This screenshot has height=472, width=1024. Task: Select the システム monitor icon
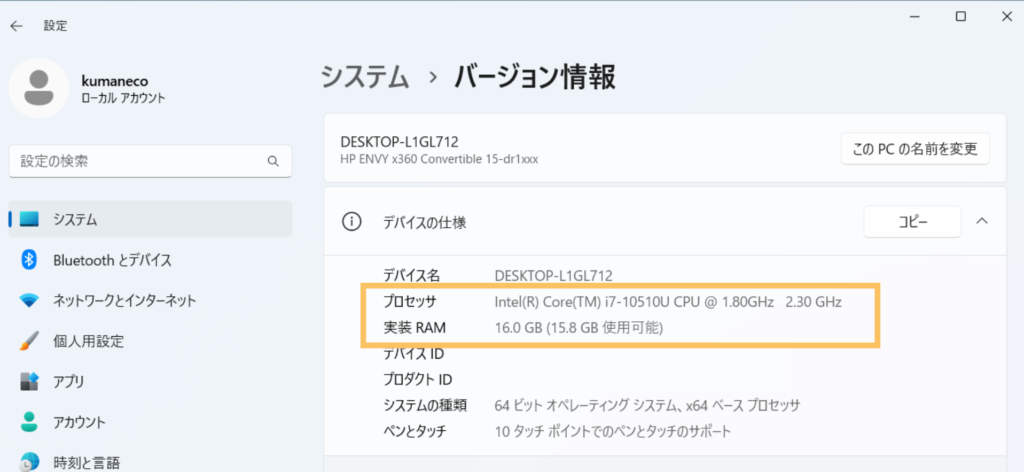coord(29,220)
